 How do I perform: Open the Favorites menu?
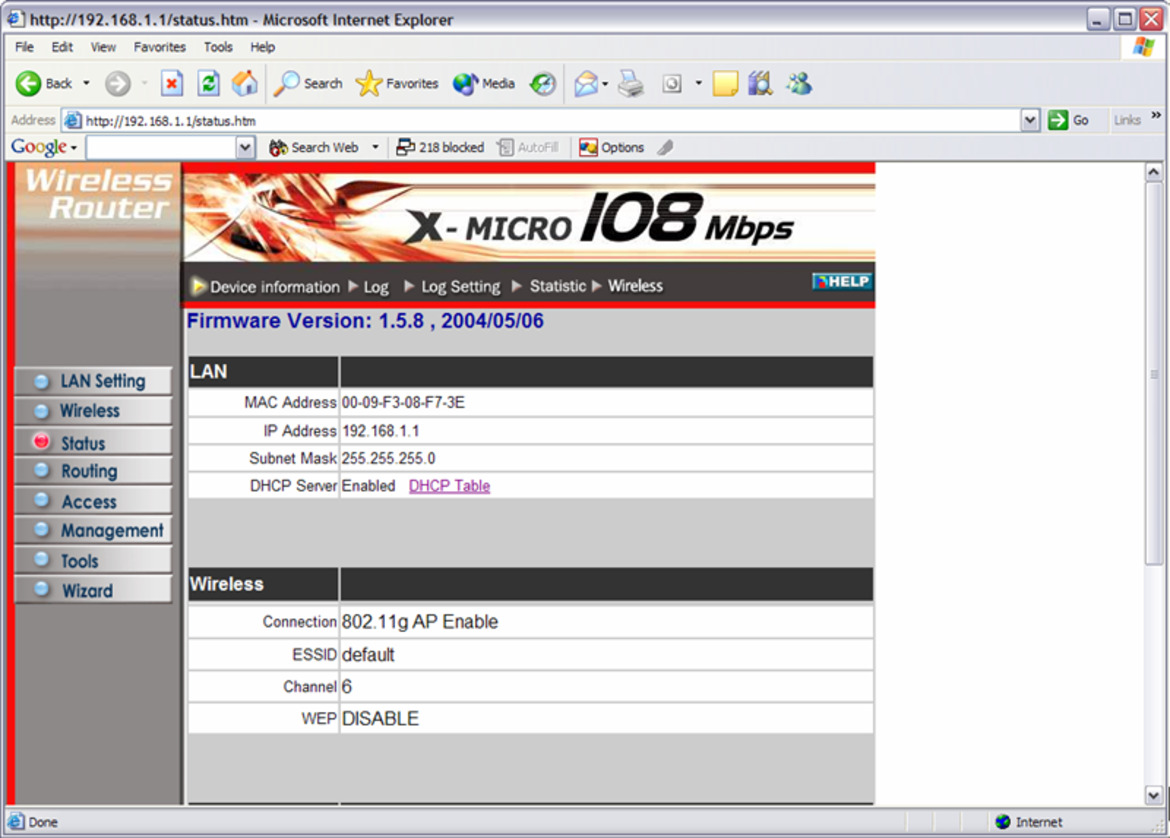tap(160, 47)
